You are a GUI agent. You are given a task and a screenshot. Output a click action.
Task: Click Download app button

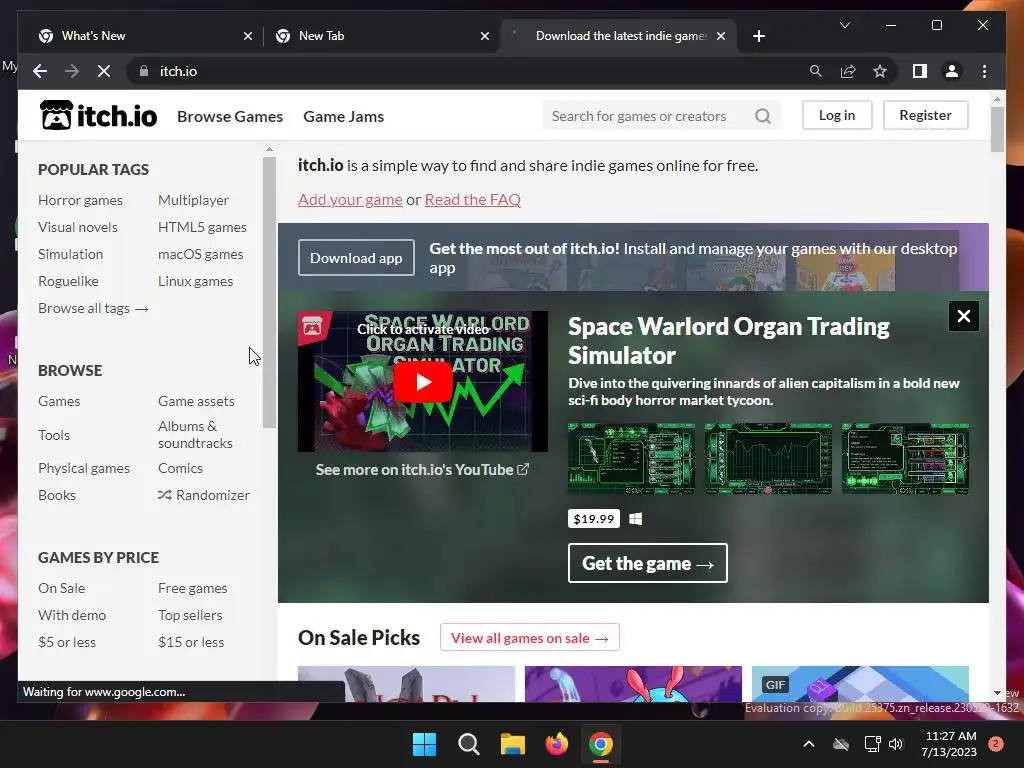click(356, 257)
